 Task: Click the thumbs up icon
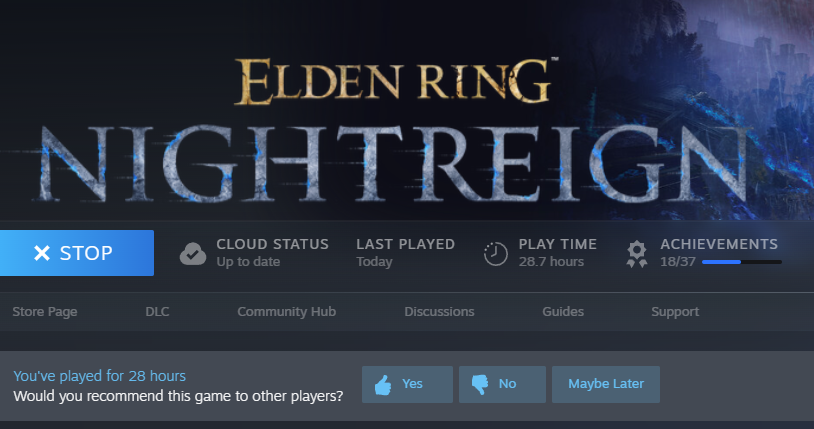click(383, 385)
